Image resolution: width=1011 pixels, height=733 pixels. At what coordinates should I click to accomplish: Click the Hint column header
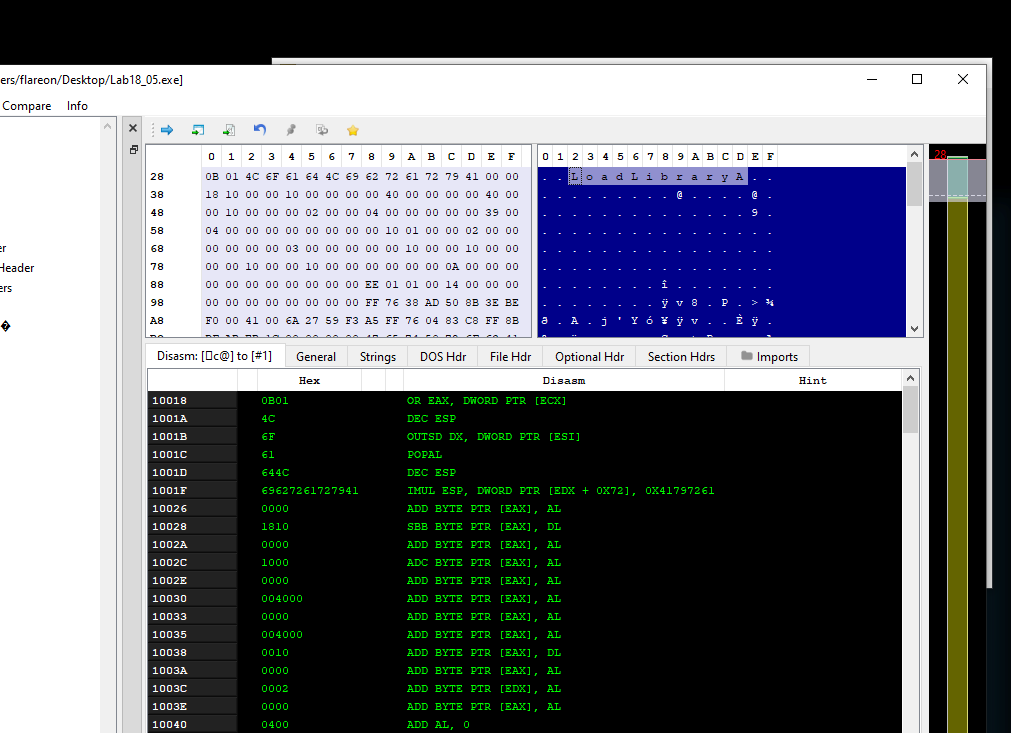click(812, 380)
